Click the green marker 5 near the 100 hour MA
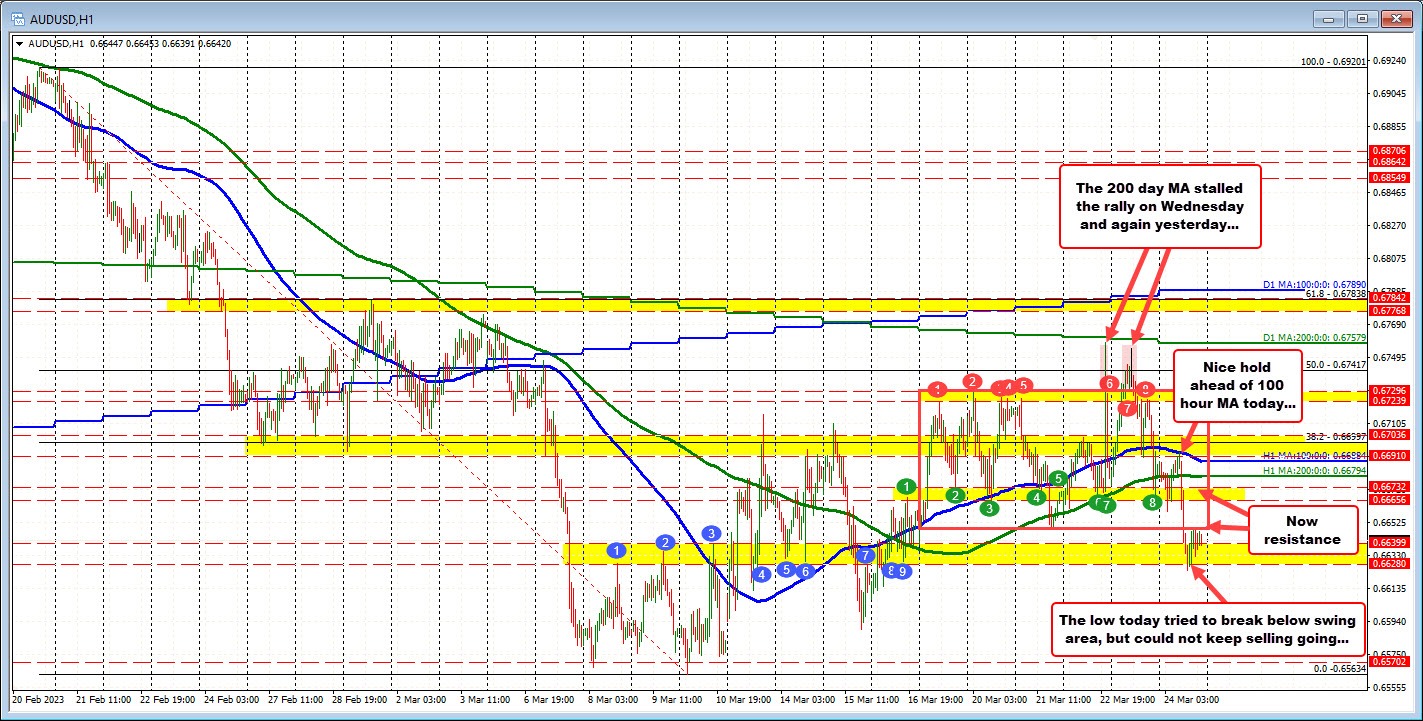This screenshot has height=721, width=1423. pyautogui.click(x=1058, y=478)
